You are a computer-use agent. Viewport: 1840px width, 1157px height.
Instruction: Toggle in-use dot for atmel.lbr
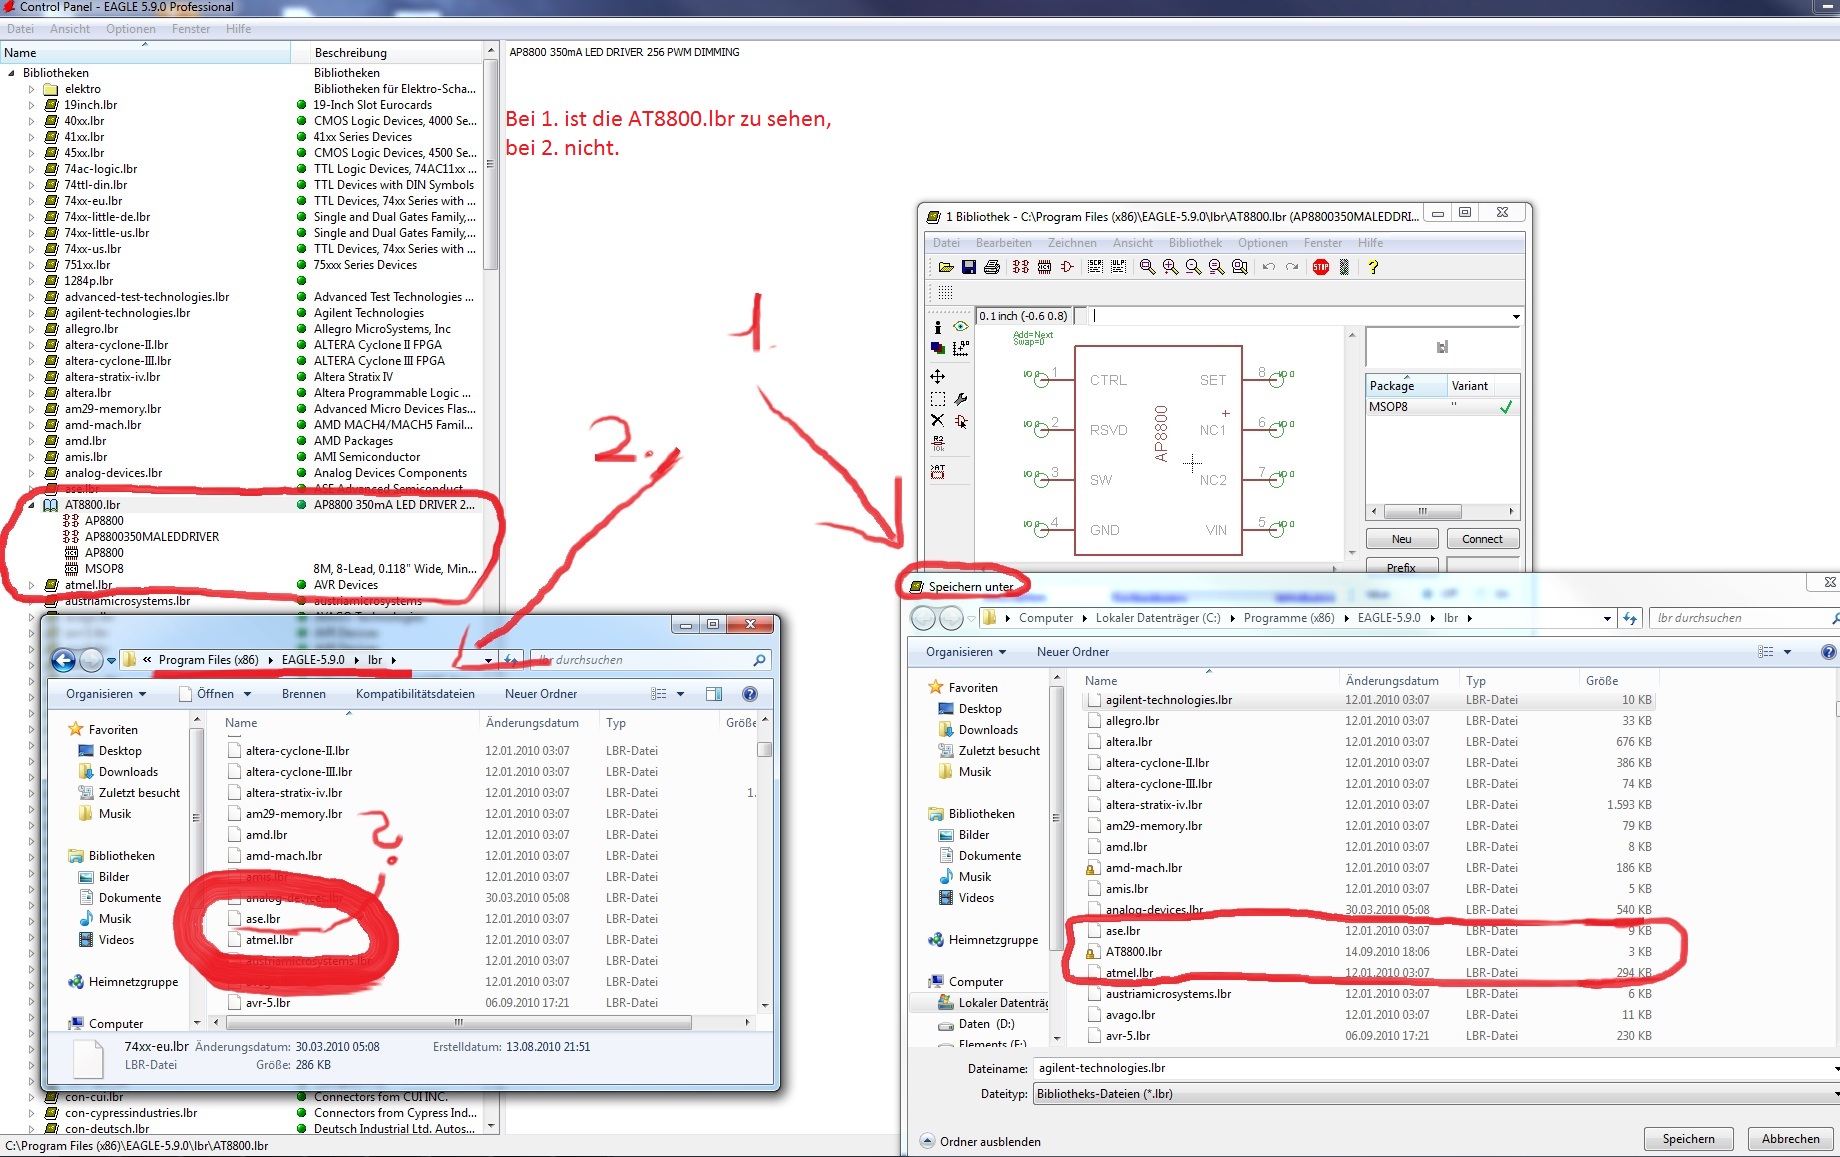point(301,585)
